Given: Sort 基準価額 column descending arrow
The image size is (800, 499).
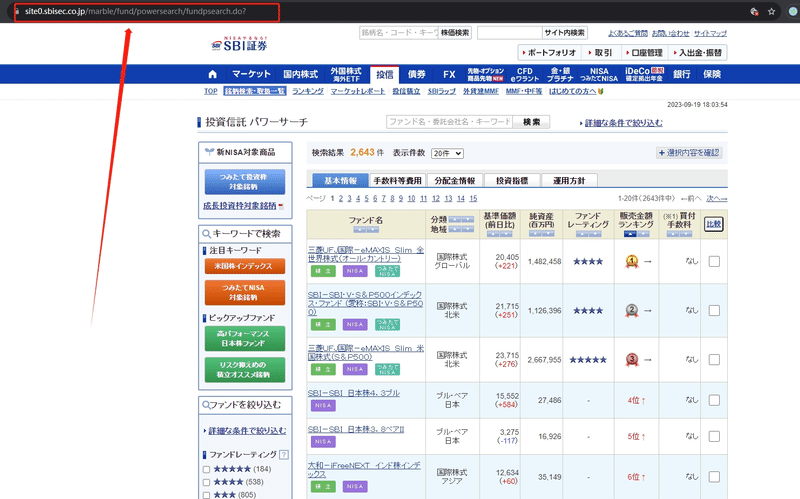Looking at the screenshot, I should (506, 234).
